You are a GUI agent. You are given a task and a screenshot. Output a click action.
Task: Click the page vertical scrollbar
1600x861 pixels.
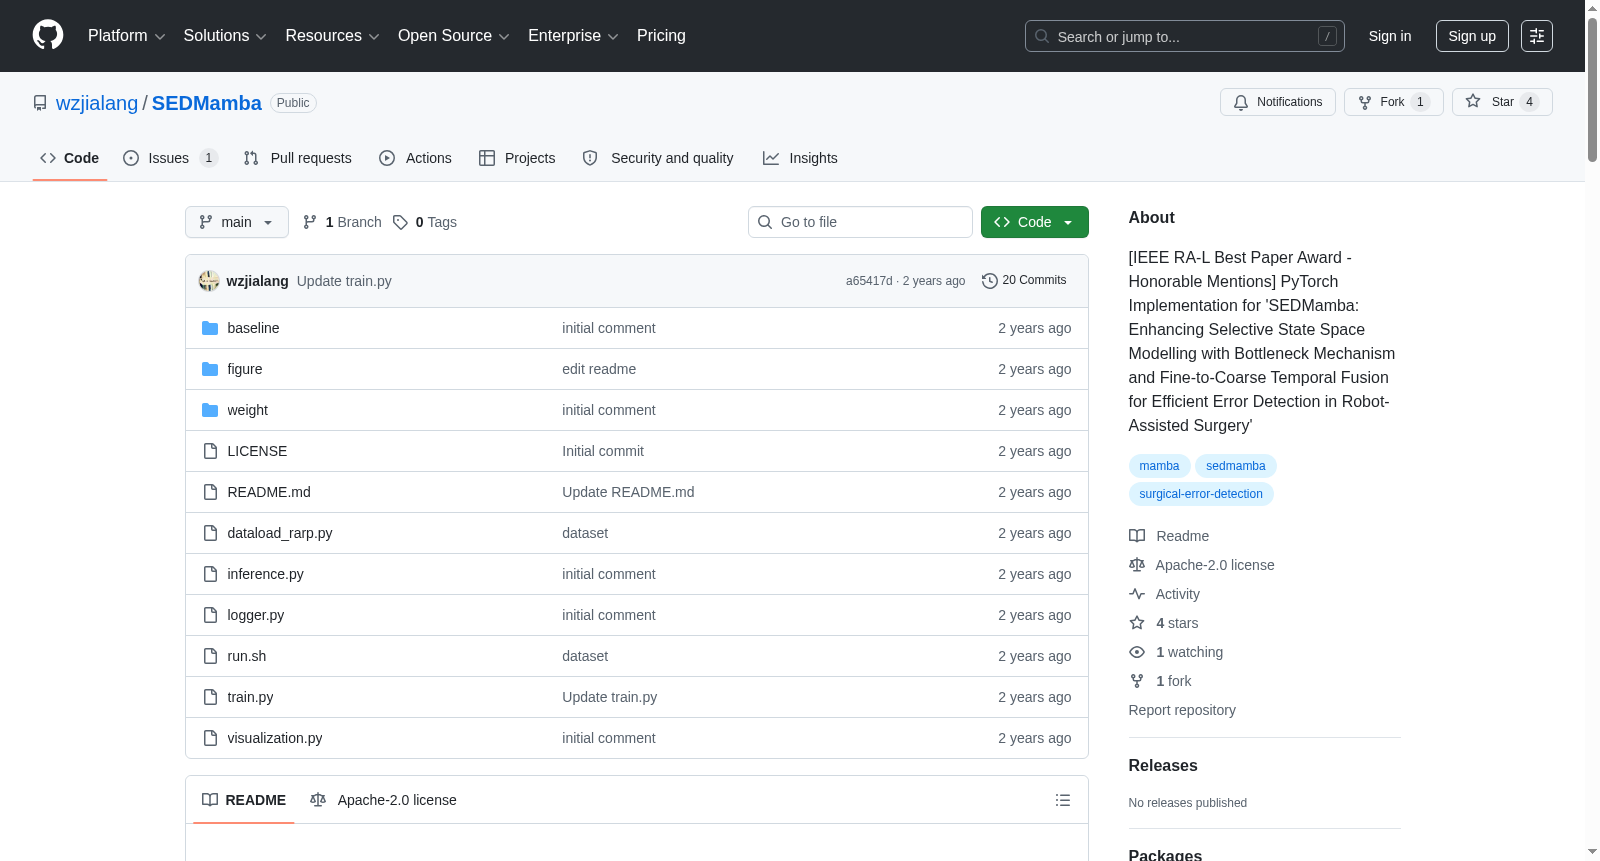coord(1592,90)
